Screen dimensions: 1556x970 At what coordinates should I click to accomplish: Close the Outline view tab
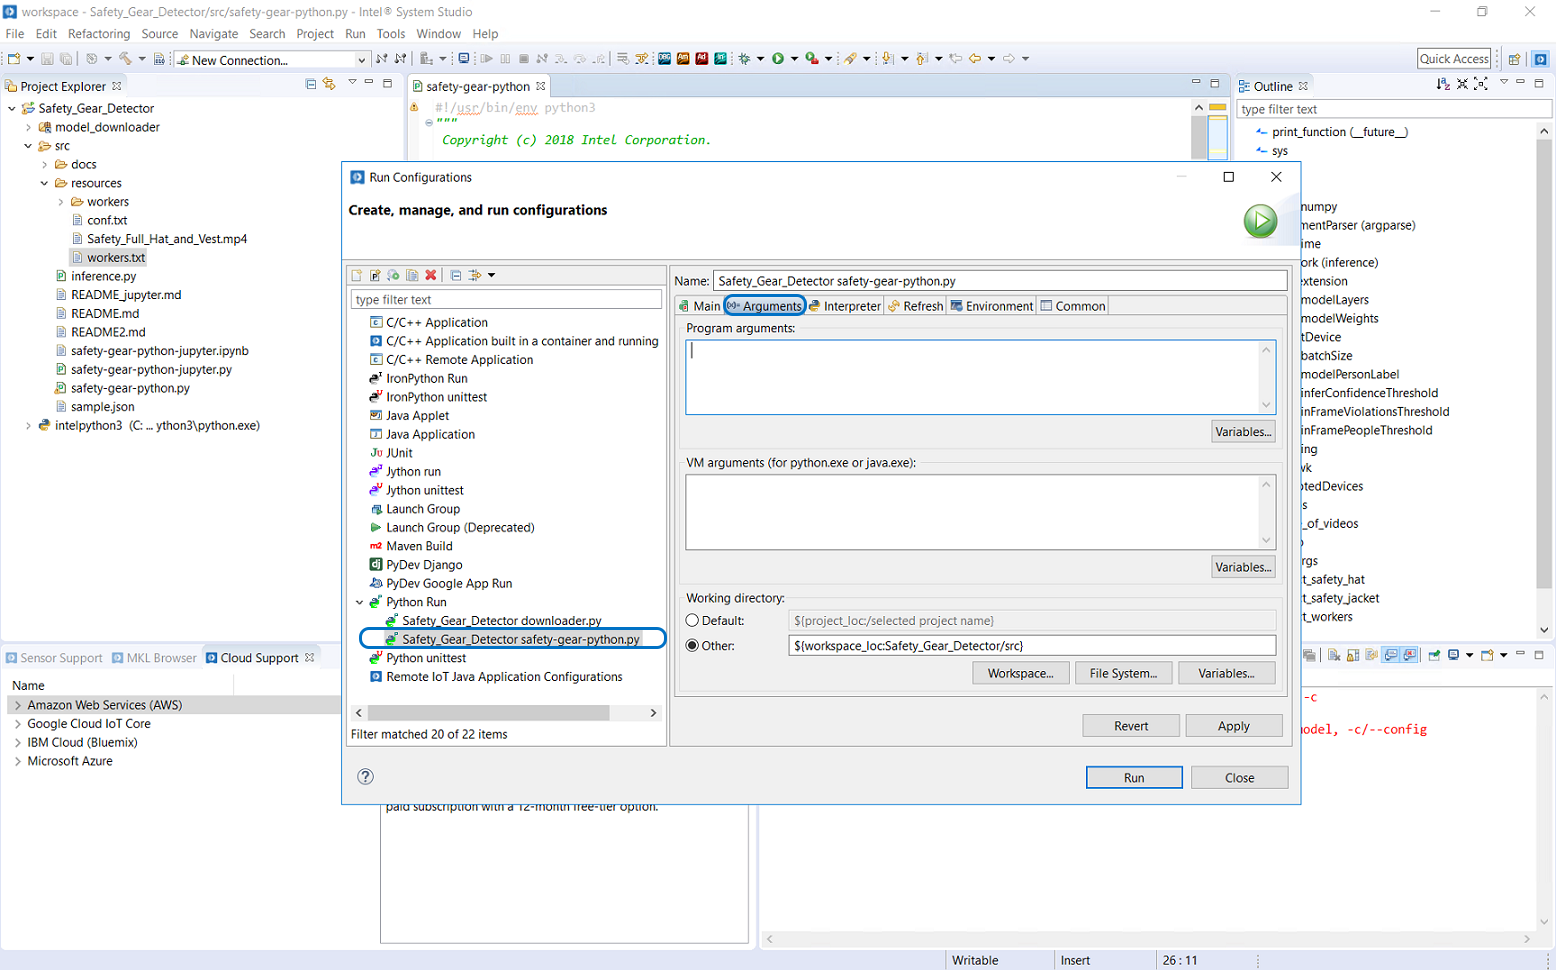tap(1303, 86)
